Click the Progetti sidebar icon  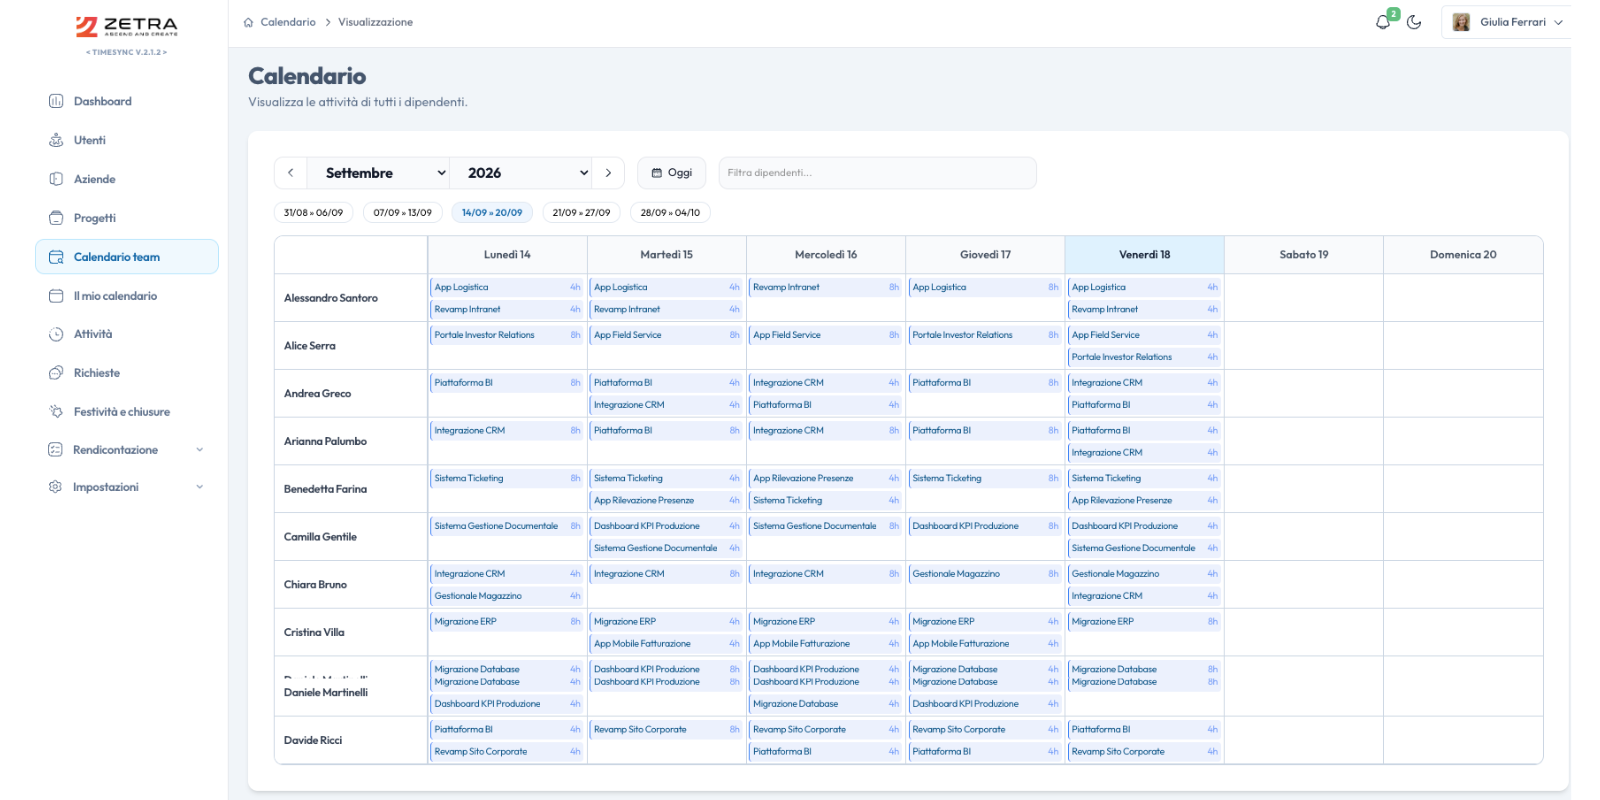point(56,218)
